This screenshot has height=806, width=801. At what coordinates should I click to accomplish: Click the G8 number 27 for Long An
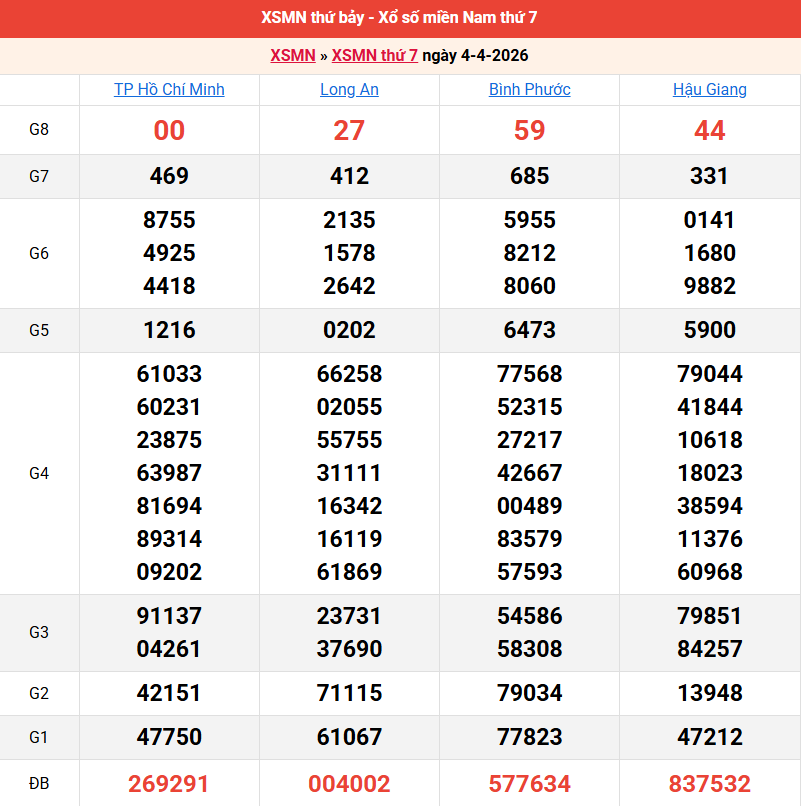[x=349, y=130]
